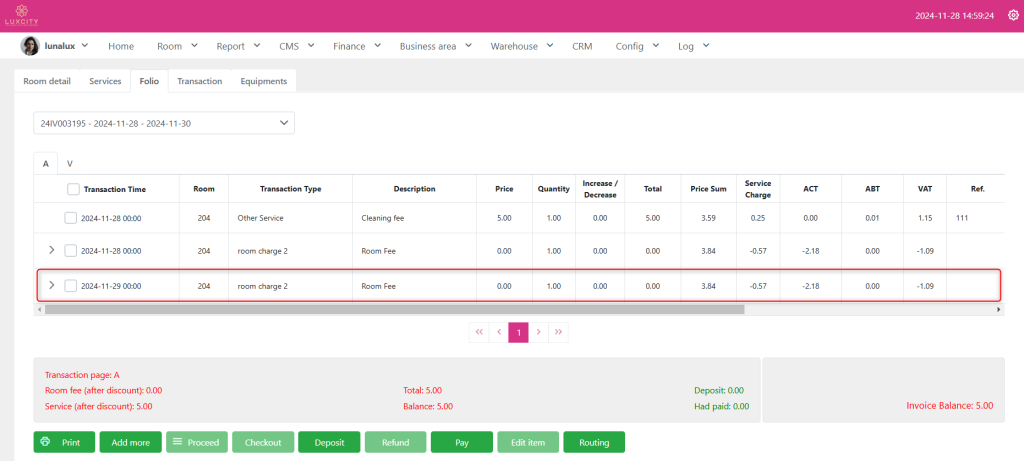Image resolution: width=1024 pixels, height=461 pixels.
Task: Expand the Finance menu
Action: 355,46
